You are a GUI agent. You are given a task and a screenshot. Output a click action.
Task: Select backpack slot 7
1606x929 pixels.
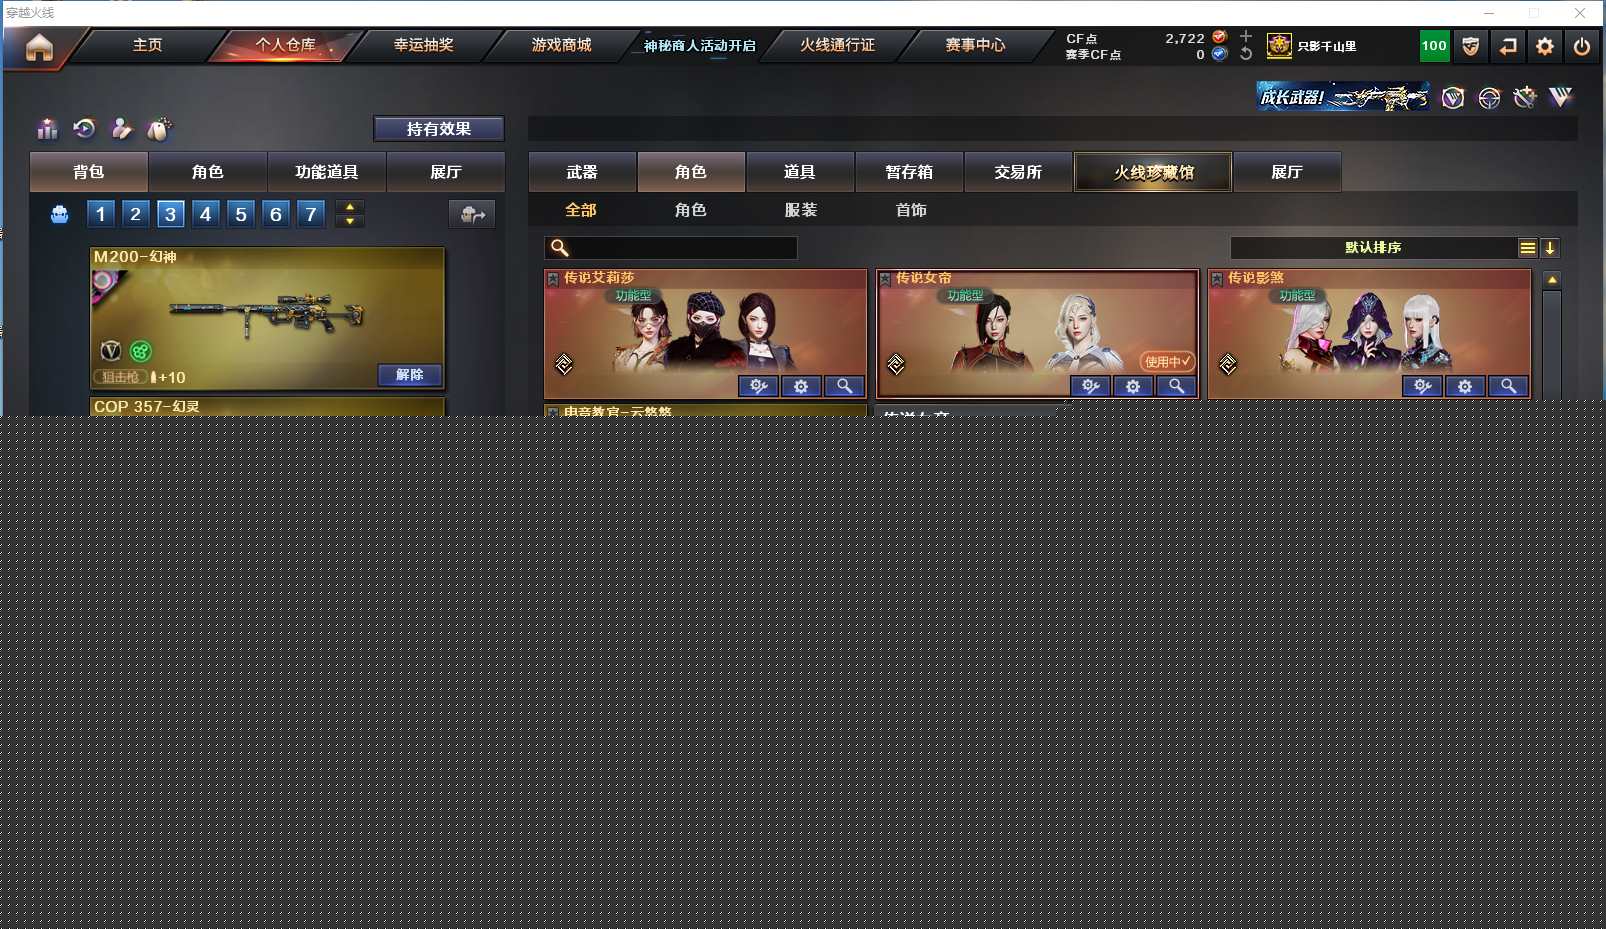pos(311,214)
